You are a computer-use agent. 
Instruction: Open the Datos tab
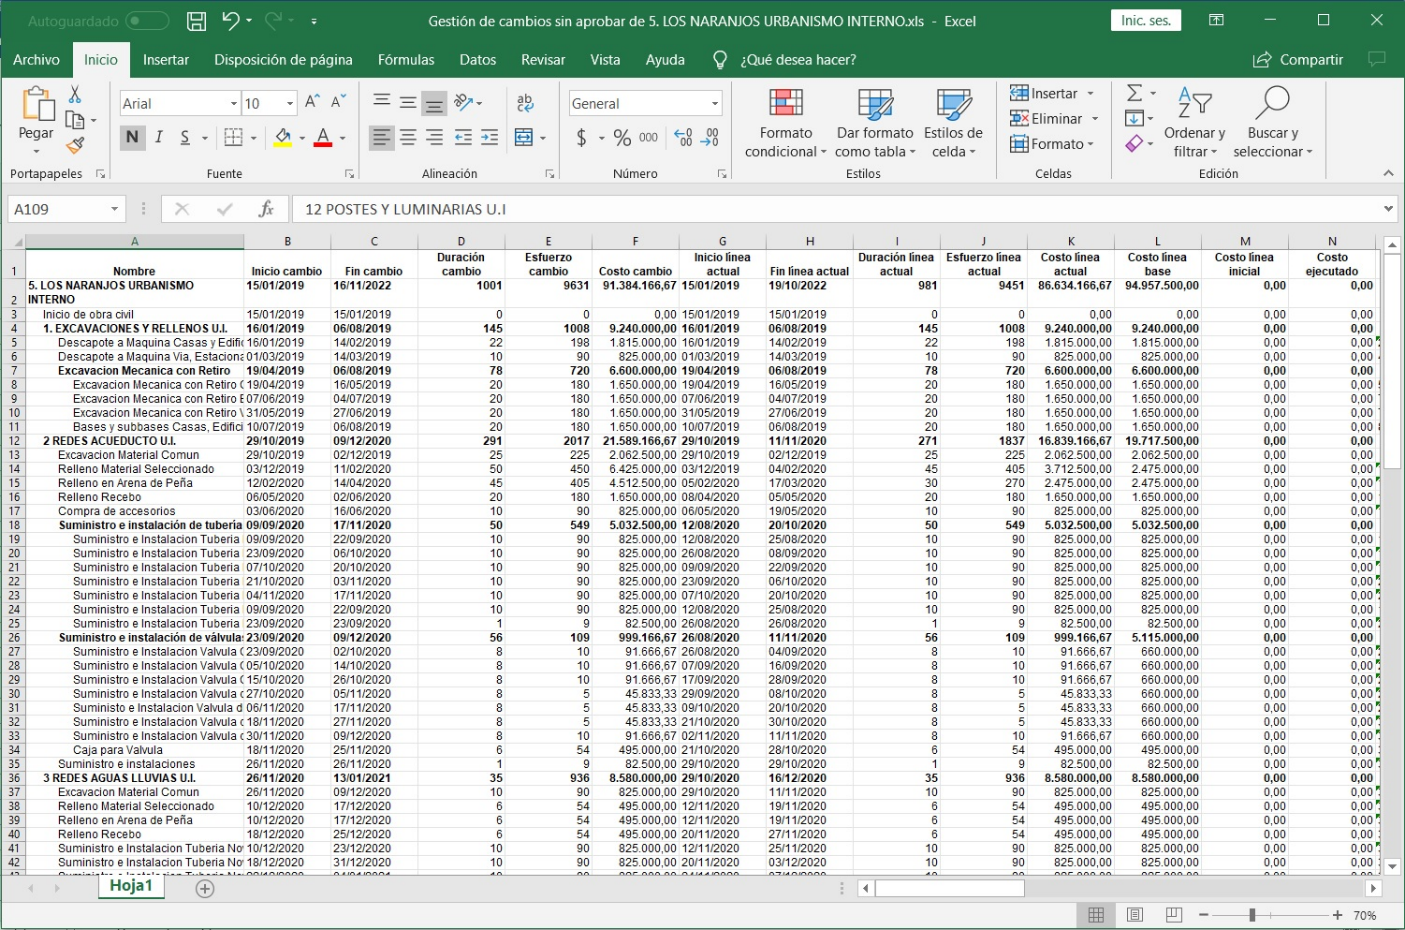478,60
